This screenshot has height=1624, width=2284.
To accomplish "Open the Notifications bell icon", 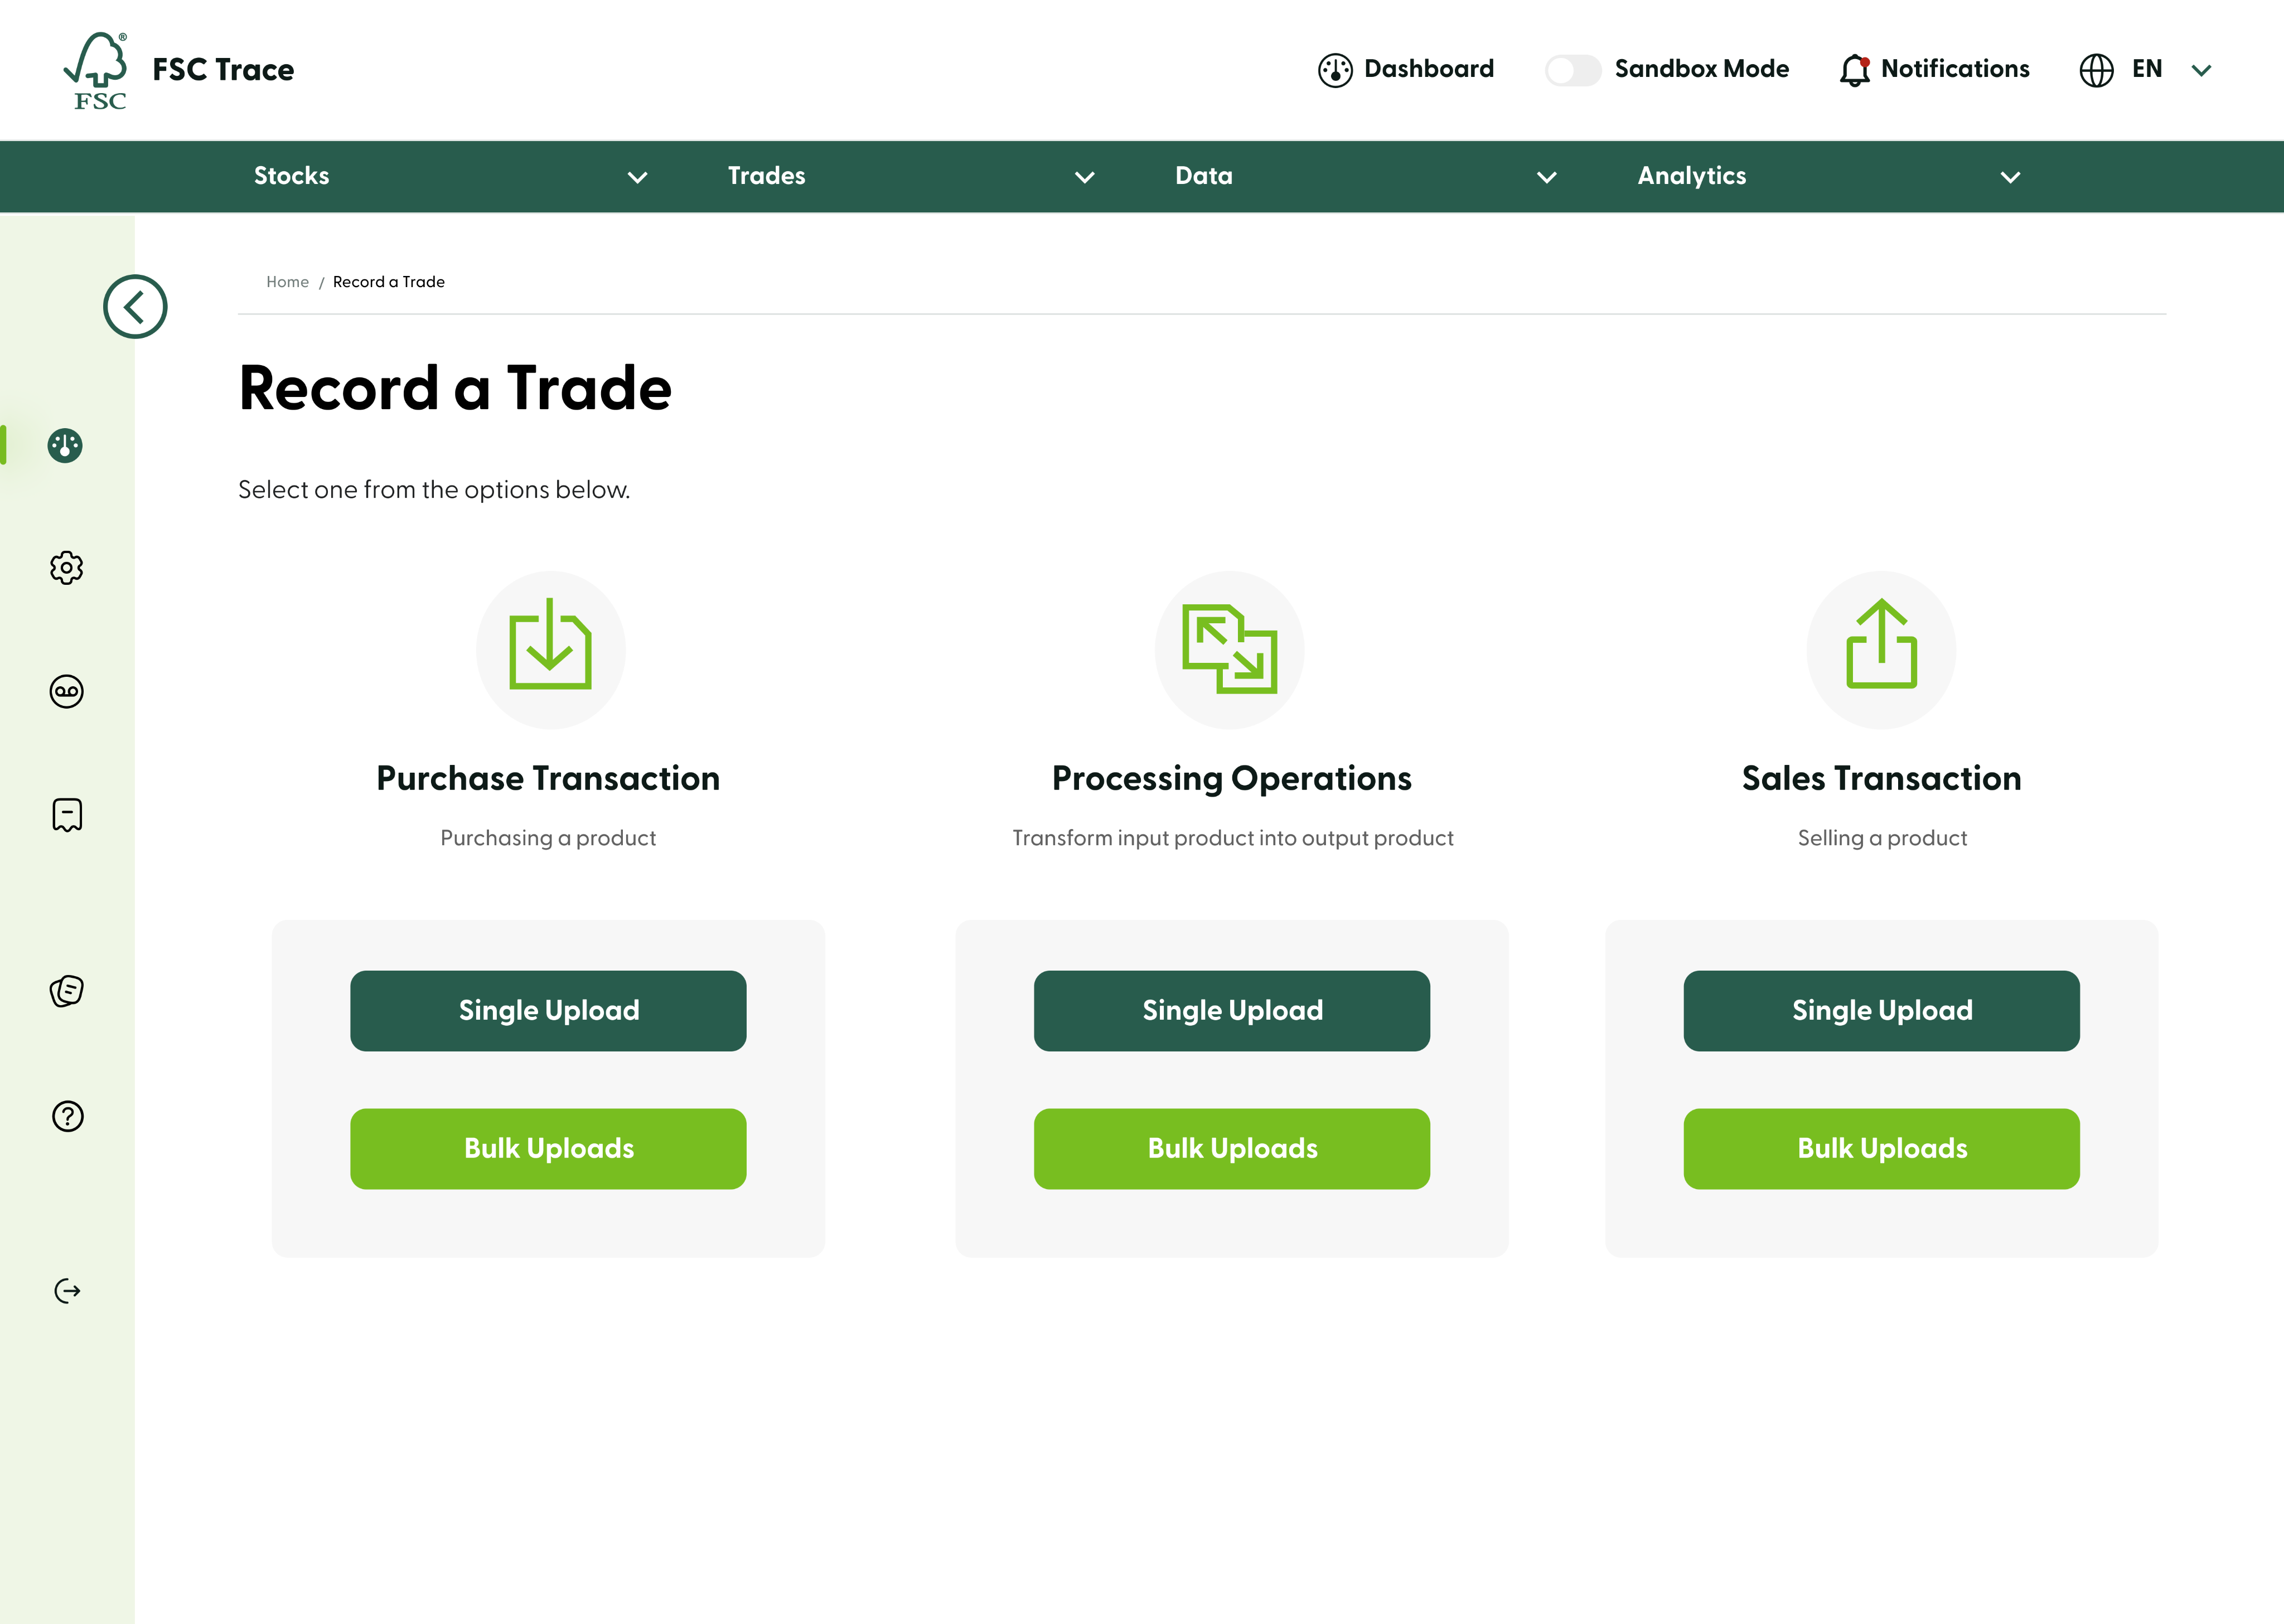I will point(1854,70).
